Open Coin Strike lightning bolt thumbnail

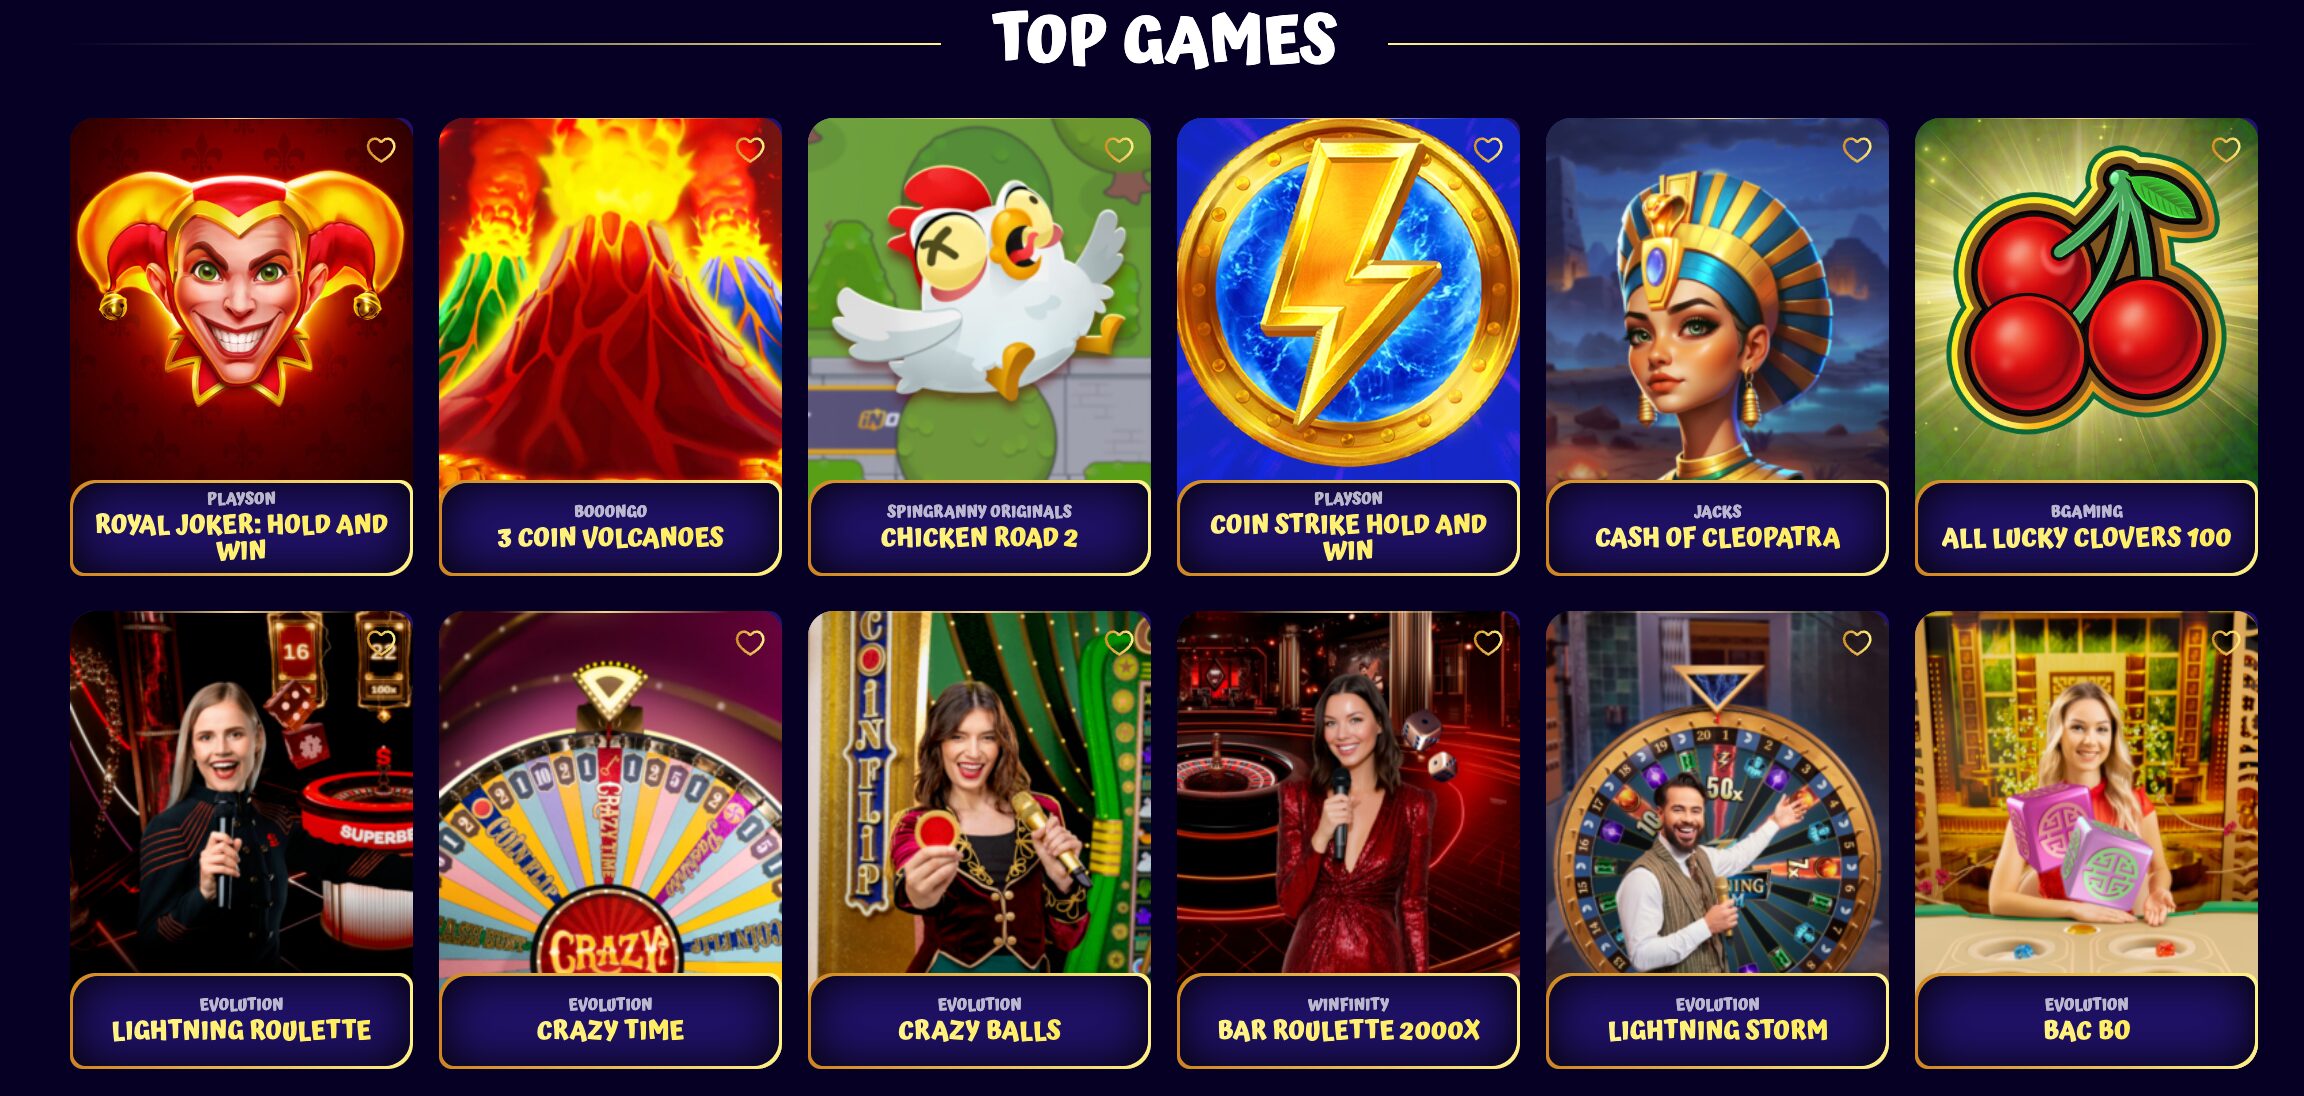coord(1348,300)
